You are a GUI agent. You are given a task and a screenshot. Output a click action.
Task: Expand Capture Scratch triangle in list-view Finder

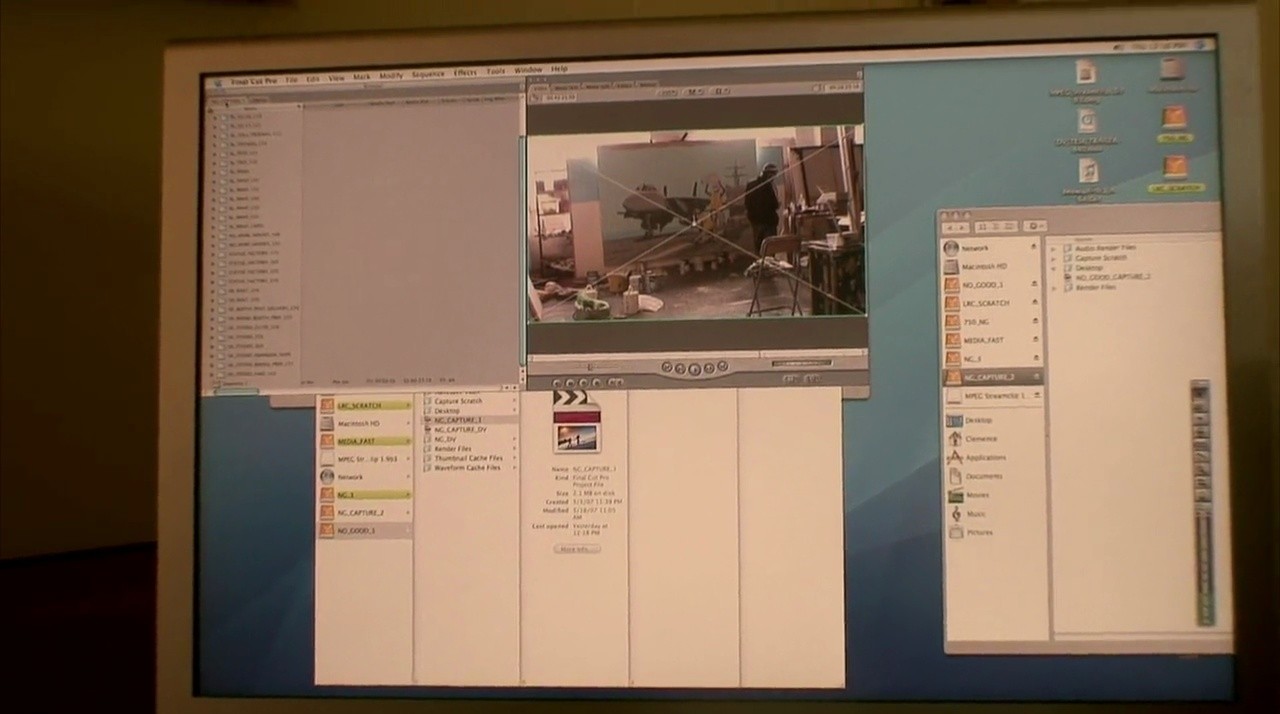1054,257
